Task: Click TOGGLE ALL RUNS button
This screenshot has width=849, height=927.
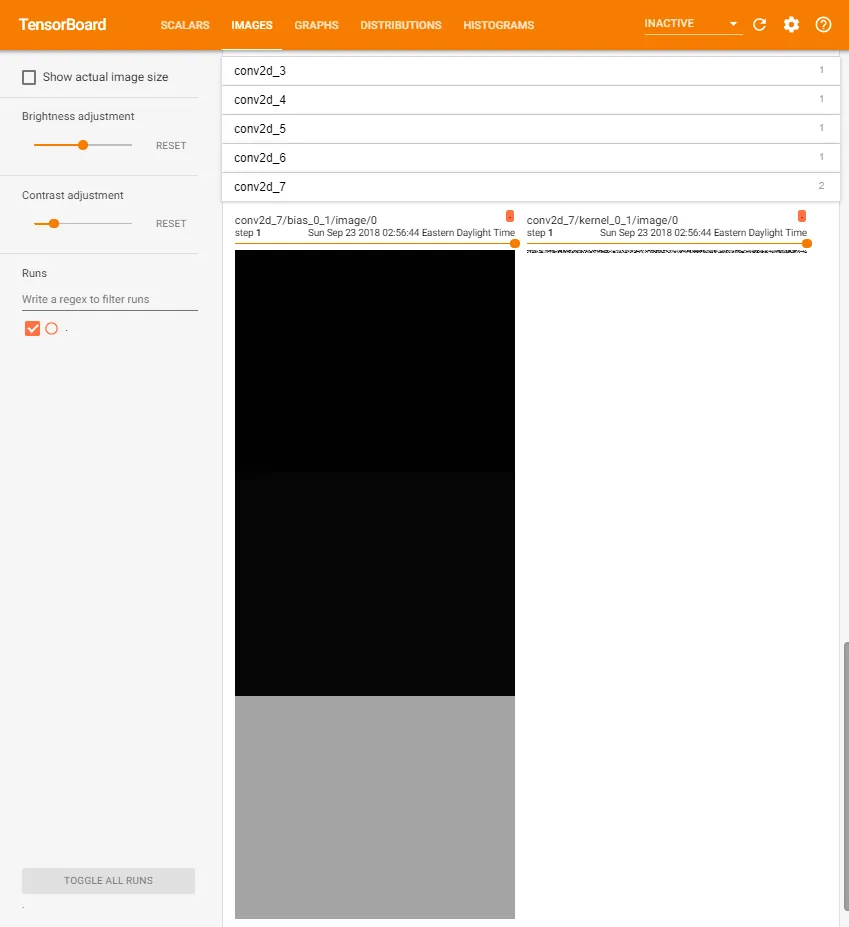Action: [108, 880]
